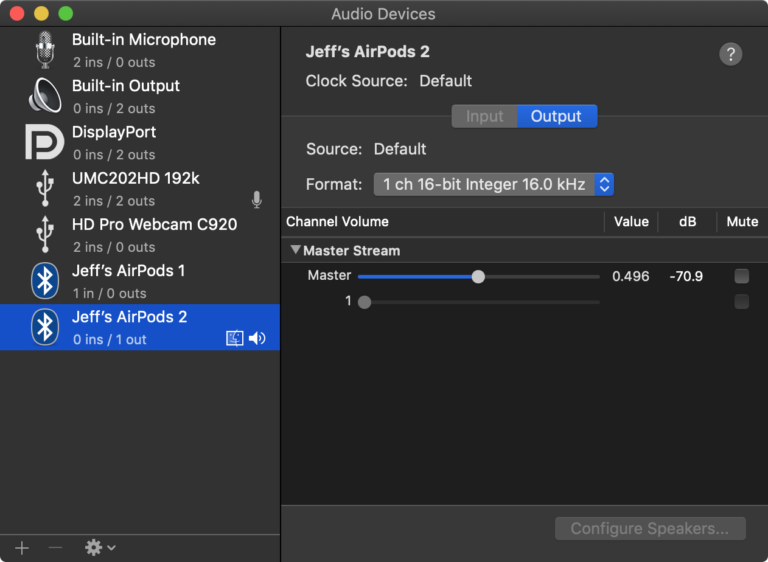768x562 pixels.
Task: Click the Bluetooth icon for Jeff's AirPods 2
Action: click(45, 327)
